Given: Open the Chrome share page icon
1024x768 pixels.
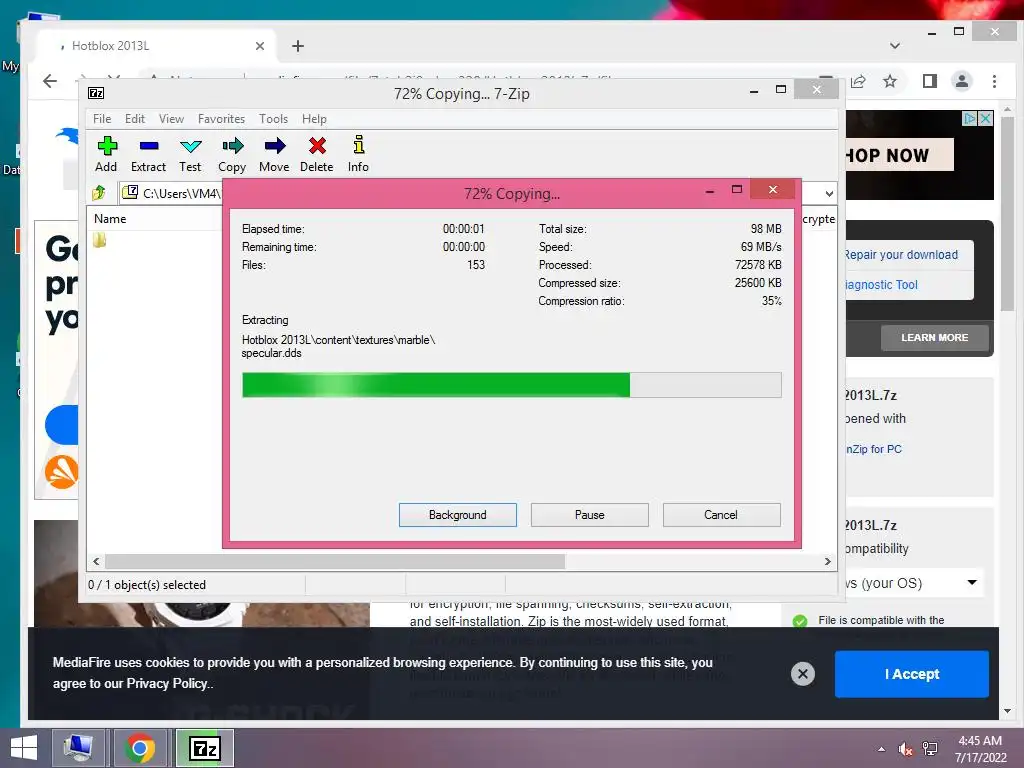Looking at the screenshot, I should click(x=858, y=81).
